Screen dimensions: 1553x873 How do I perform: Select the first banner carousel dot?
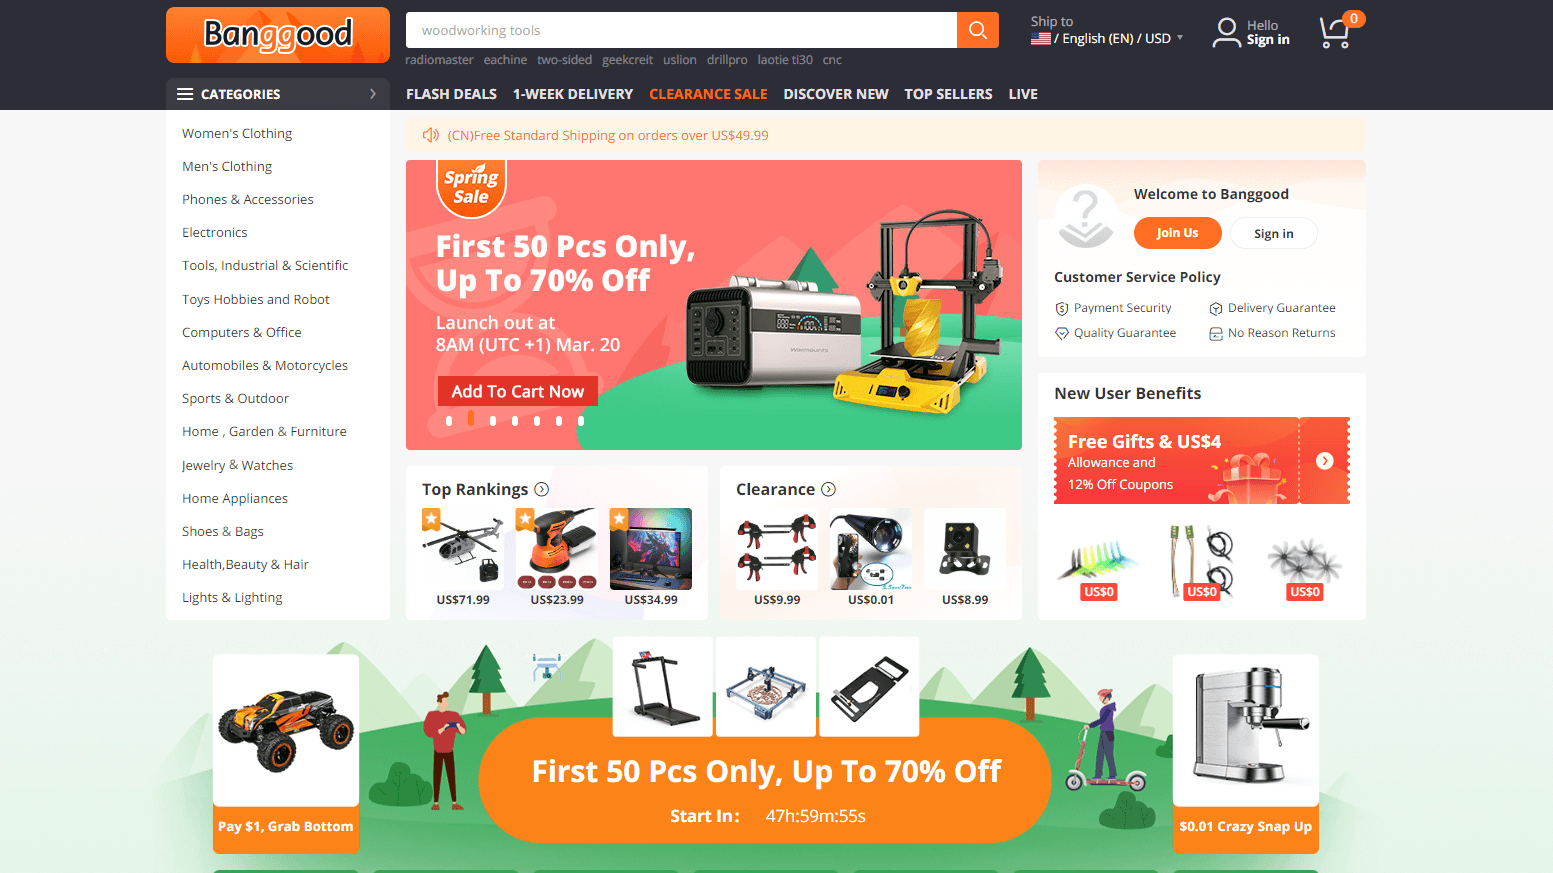point(449,421)
